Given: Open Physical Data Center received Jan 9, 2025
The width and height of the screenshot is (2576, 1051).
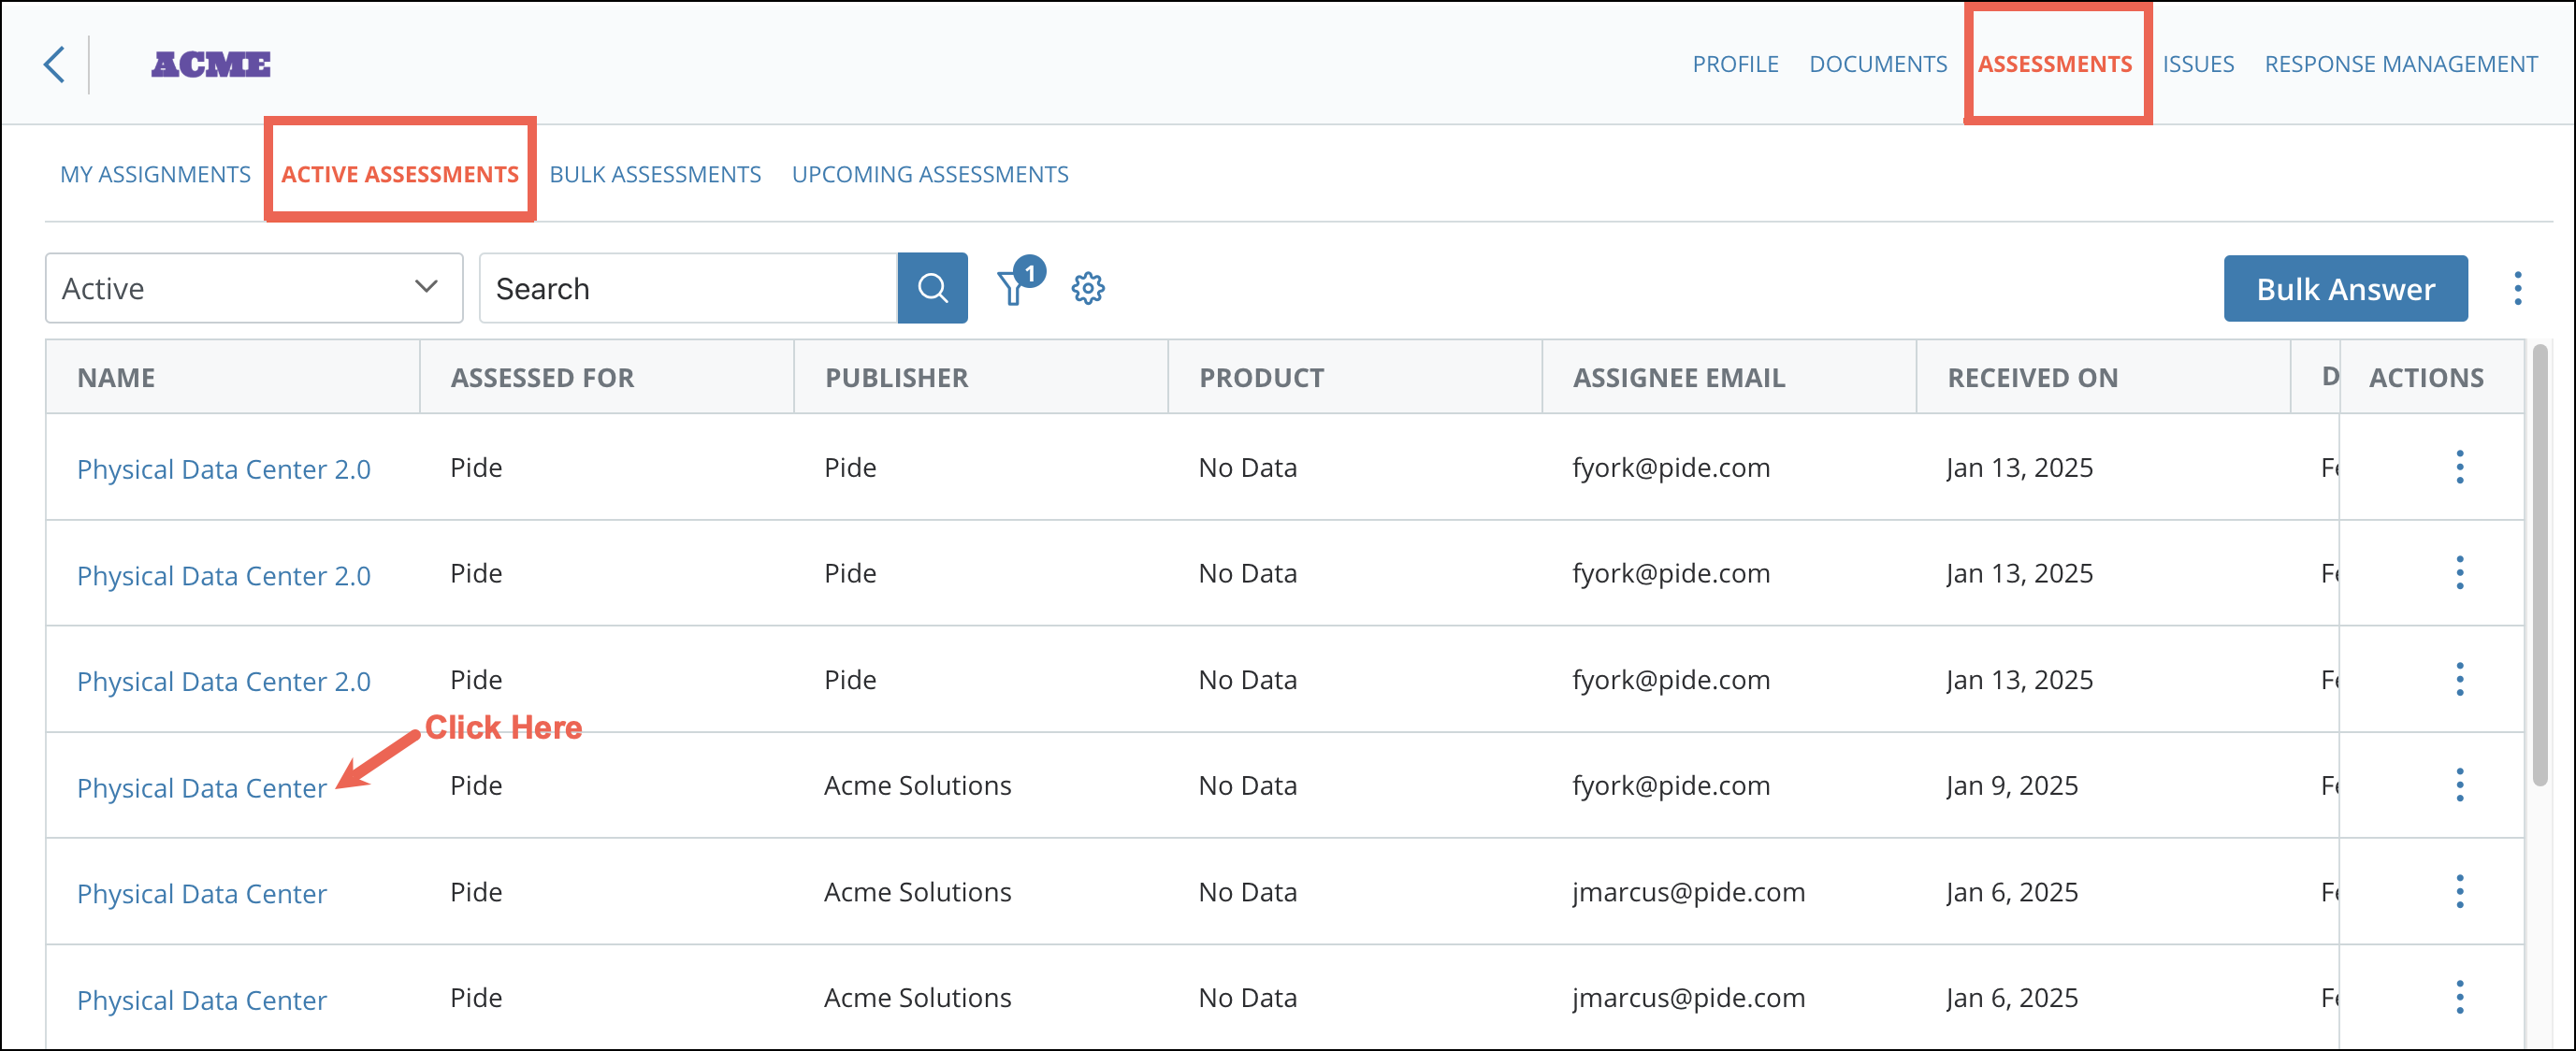Looking at the screenshot, I should click(202, 788).
